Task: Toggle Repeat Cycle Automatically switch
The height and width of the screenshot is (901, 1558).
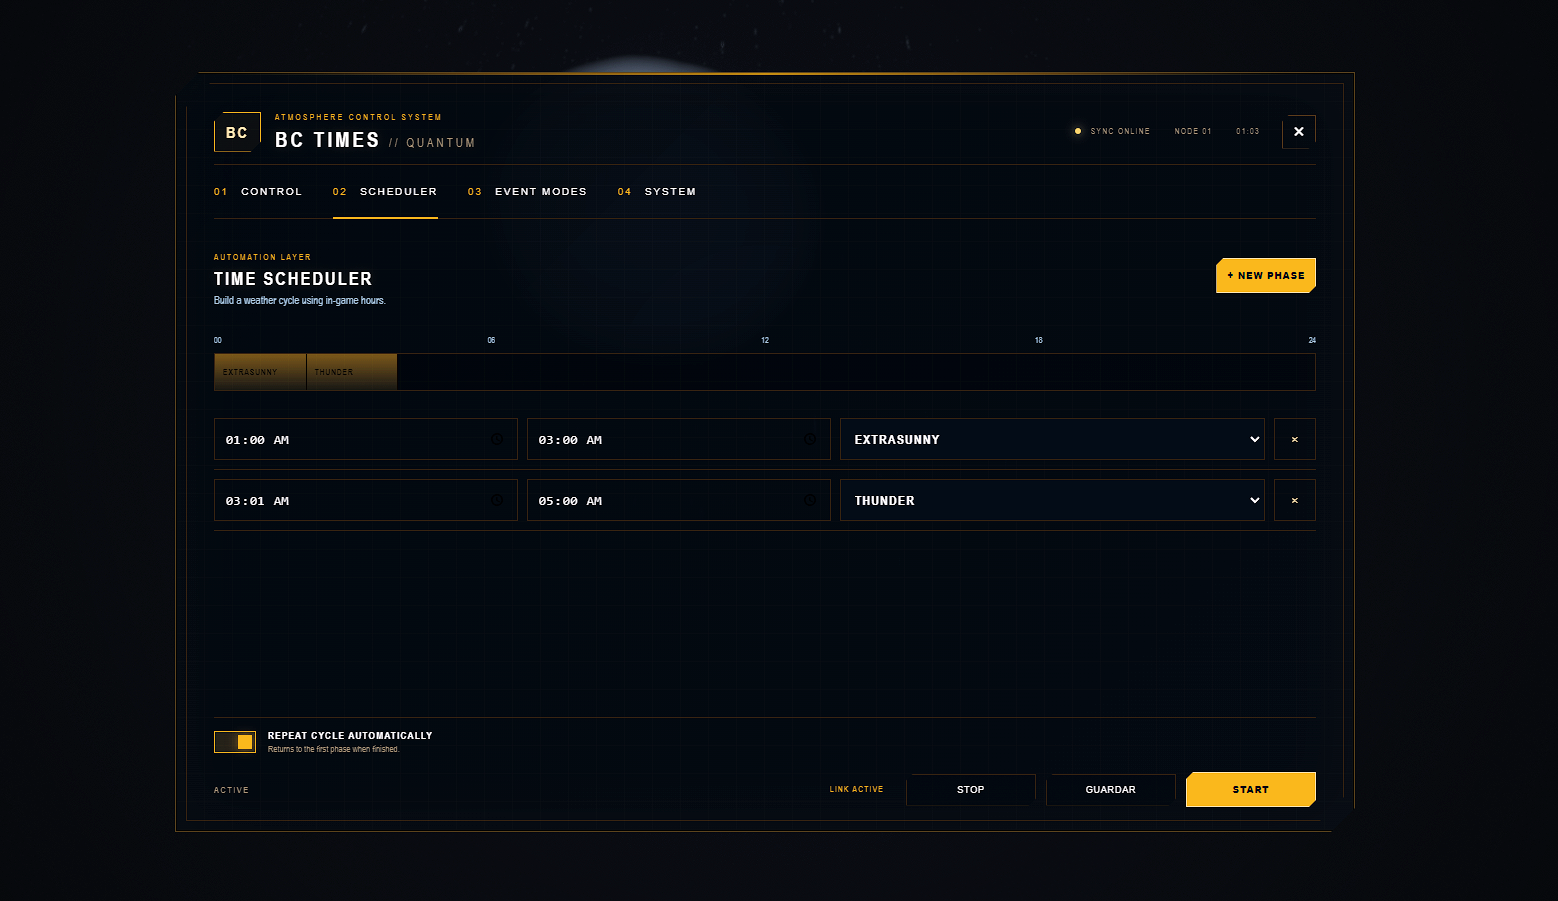Action: tap(235, 741)
